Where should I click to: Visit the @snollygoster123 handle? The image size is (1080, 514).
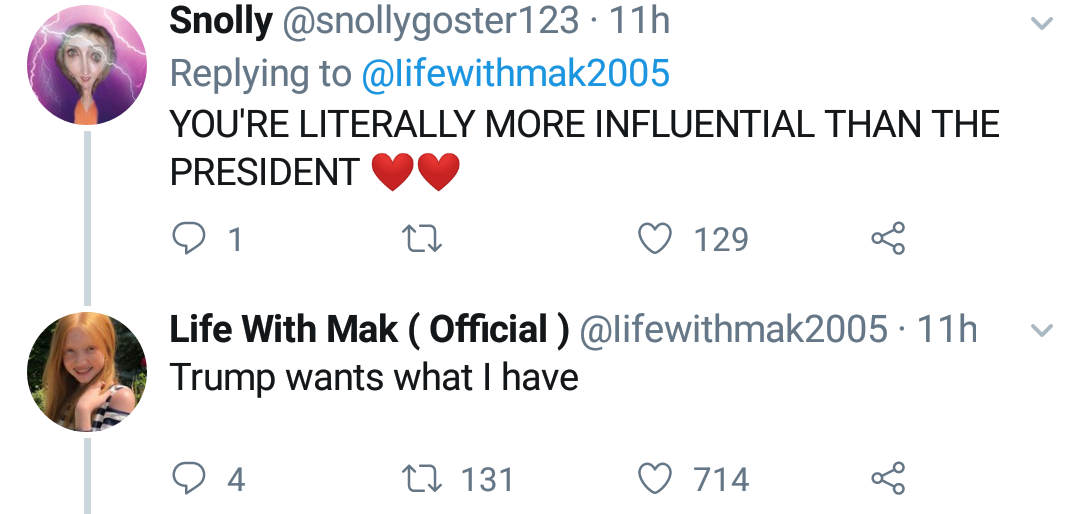[431, 21]
